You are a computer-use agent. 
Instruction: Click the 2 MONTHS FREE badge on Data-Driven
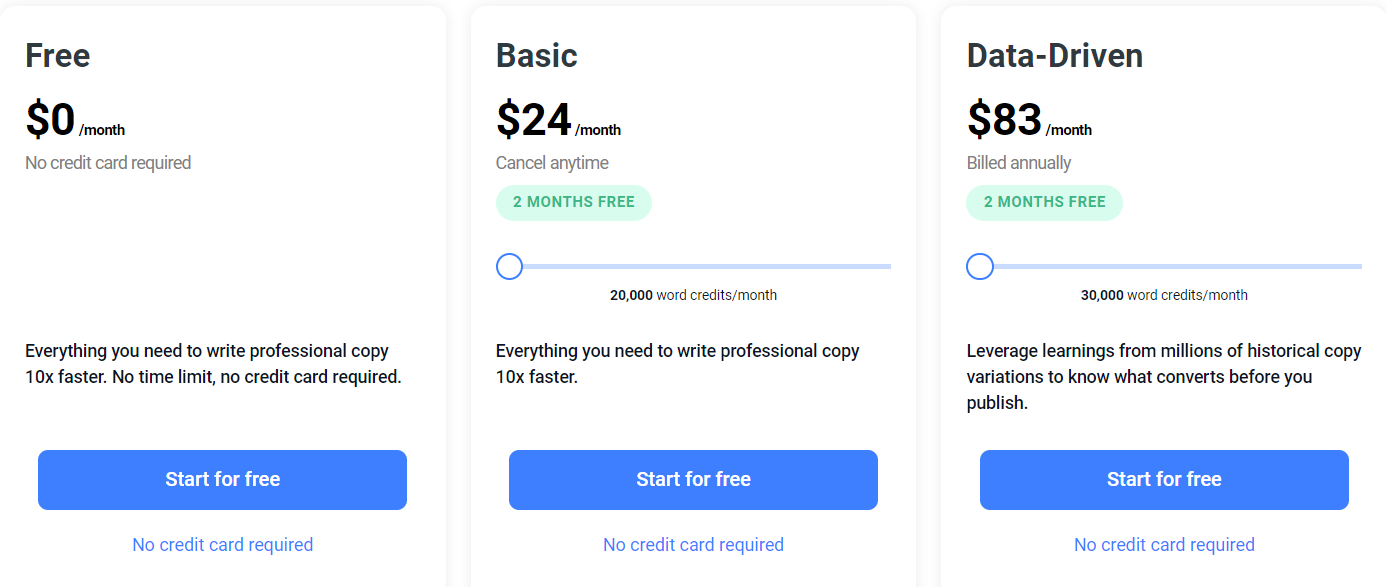click(x=1045, y=202)
